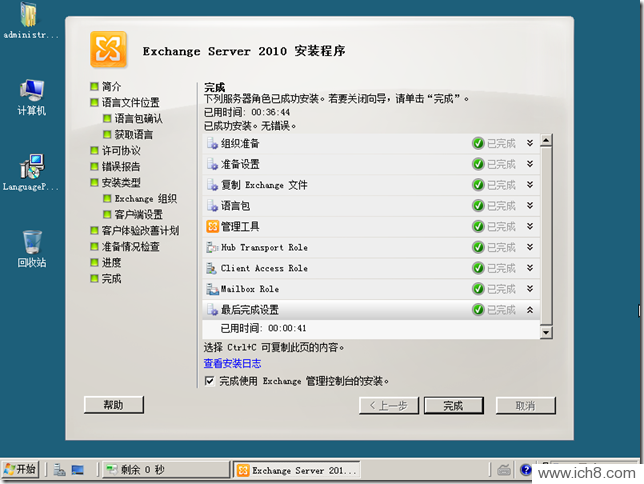
Task: Uncheck 完成使用 Exchange 管理控制台的安装 checkbox
Action: coord(209,381)
